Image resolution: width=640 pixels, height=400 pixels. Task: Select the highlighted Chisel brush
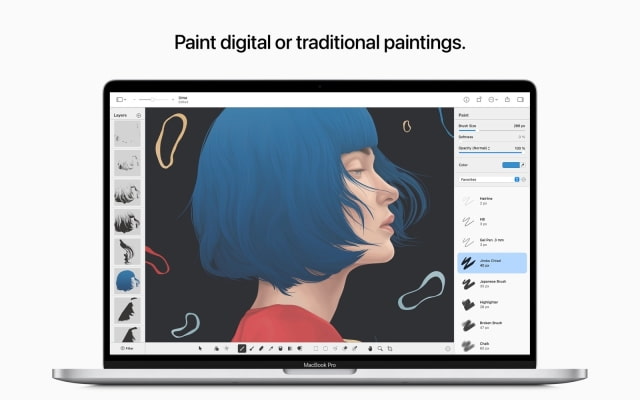(x=492, y=263)
